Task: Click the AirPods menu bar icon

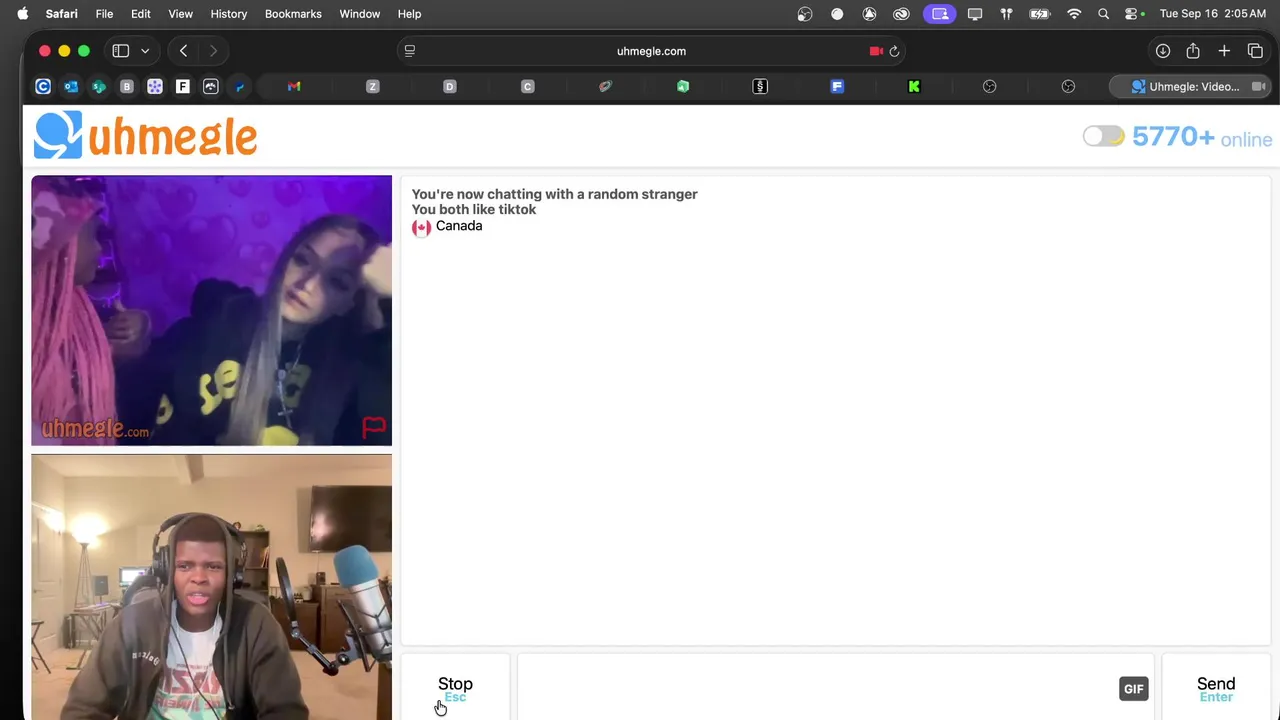Action: click(x=1007, y=14)
